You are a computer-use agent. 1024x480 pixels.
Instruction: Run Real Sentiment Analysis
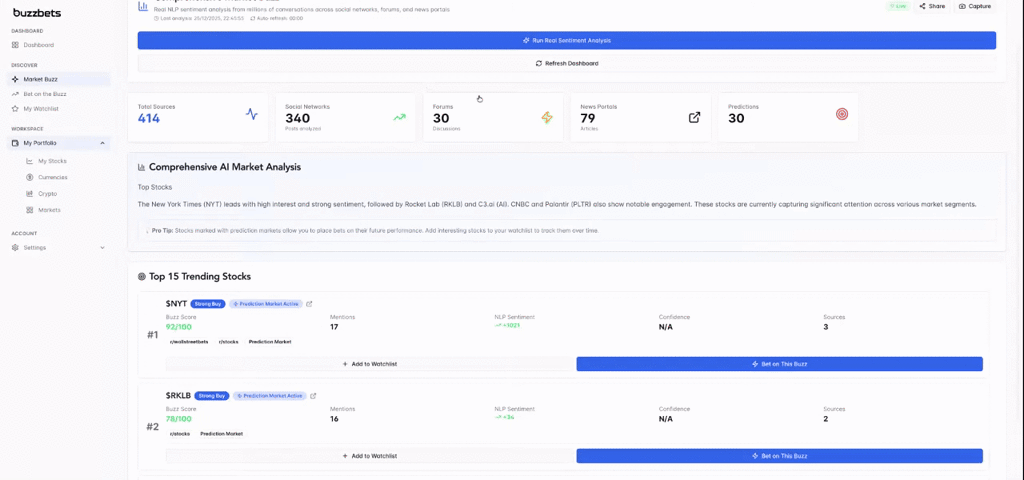(x=566, y=40)
